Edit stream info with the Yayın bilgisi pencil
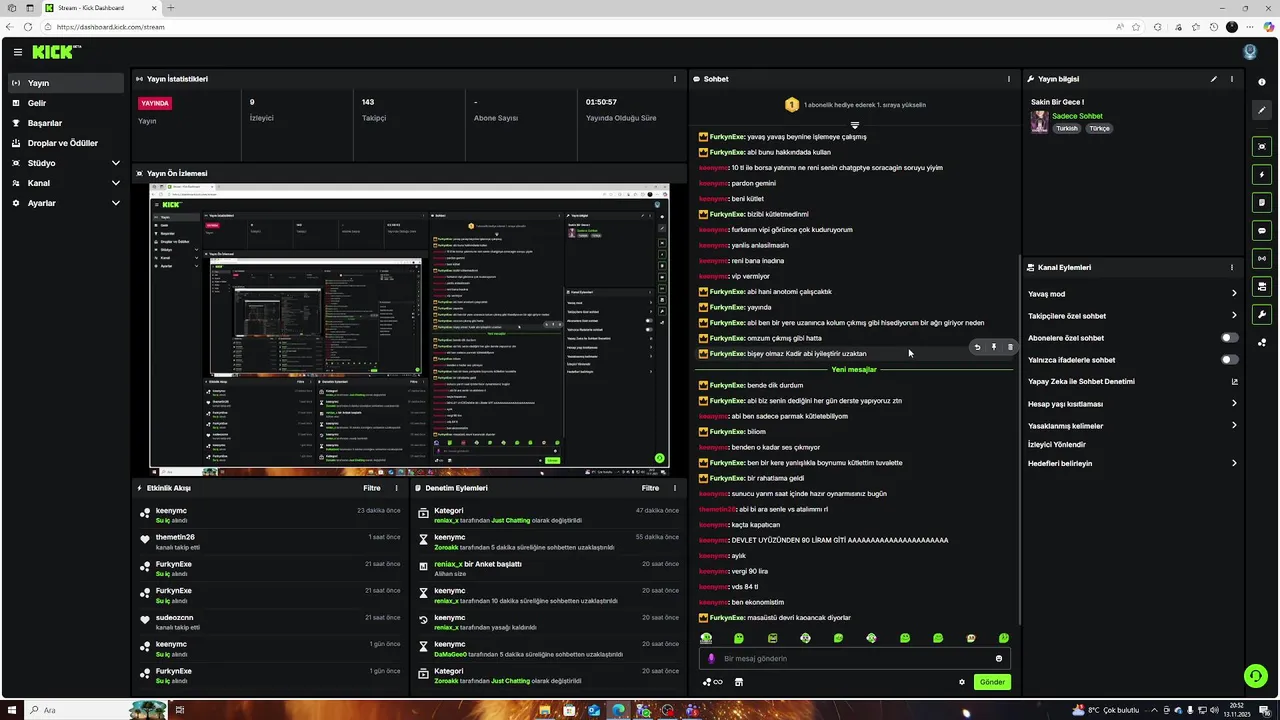Viewport: 1280px width, 720px height. pos(1214,79)
